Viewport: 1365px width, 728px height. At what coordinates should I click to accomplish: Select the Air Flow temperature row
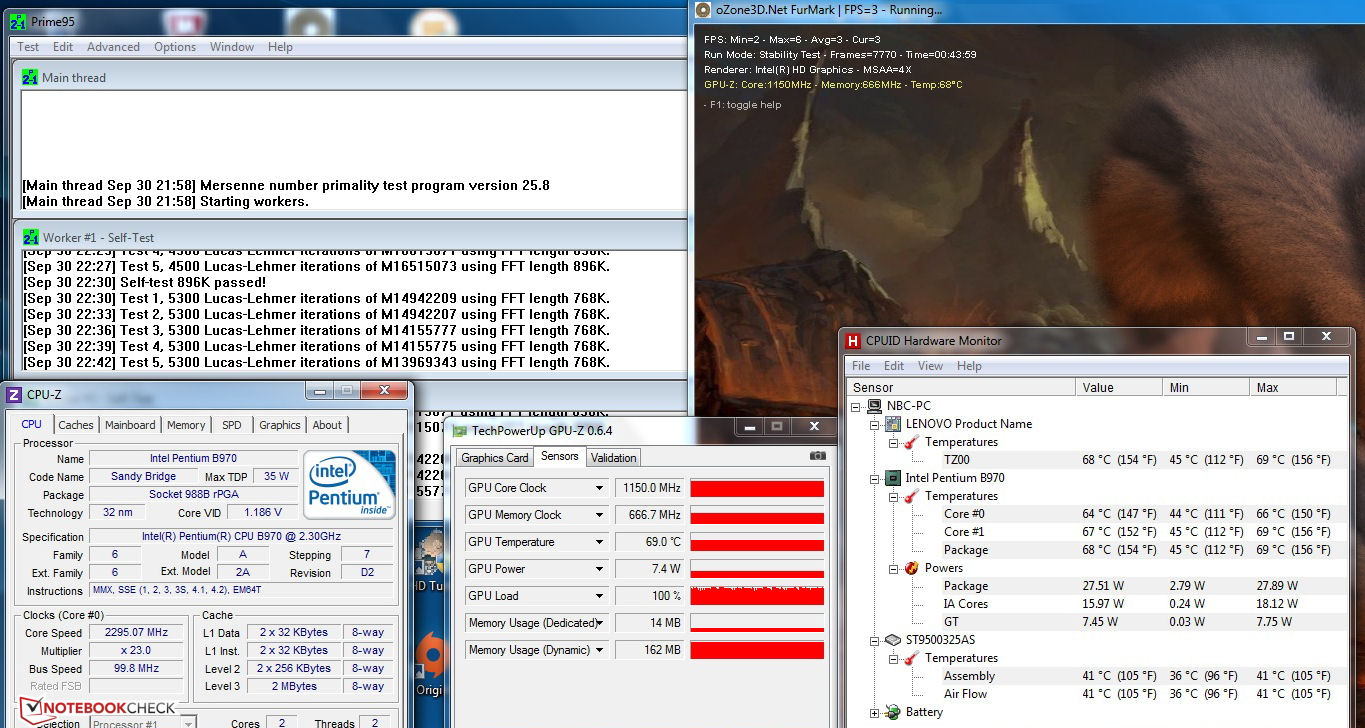tap(1095, 694)
